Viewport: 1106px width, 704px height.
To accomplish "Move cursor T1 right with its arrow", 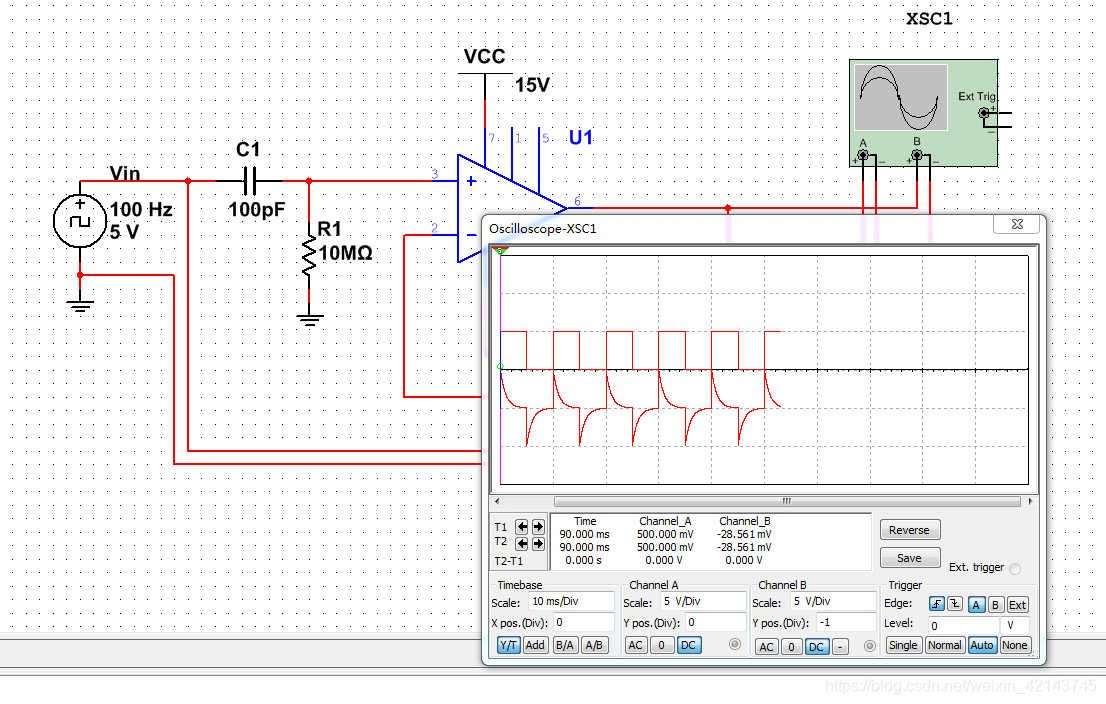I will click(538, 527).
